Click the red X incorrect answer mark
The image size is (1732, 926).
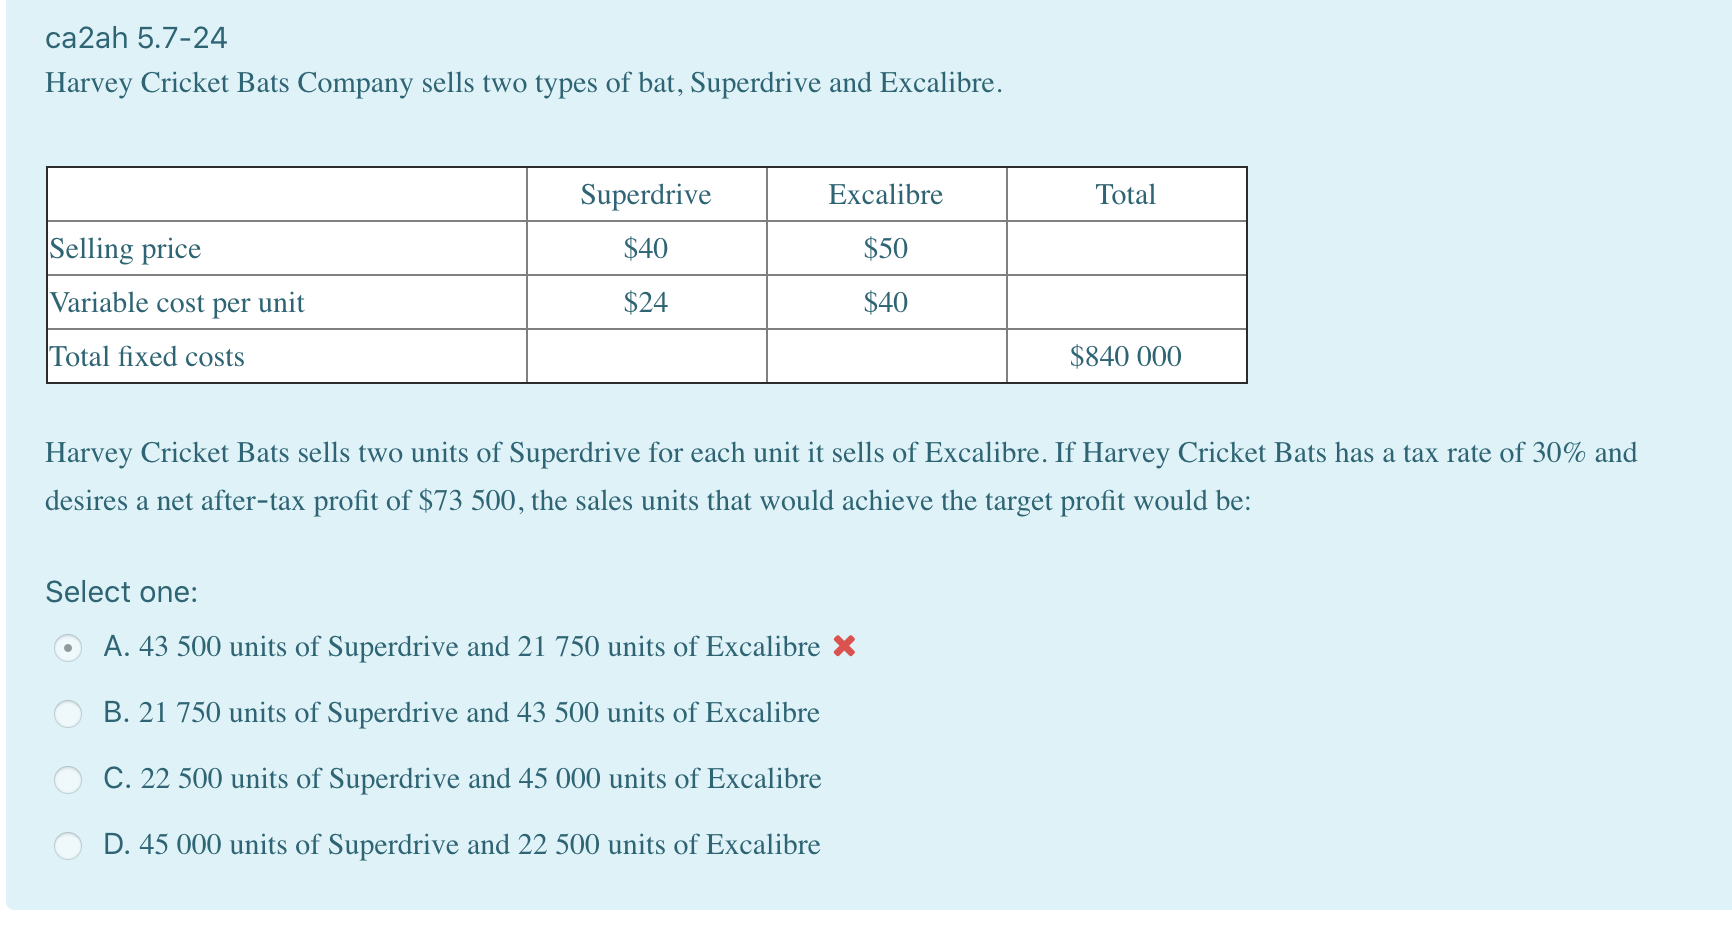click(x=845, y=647)
